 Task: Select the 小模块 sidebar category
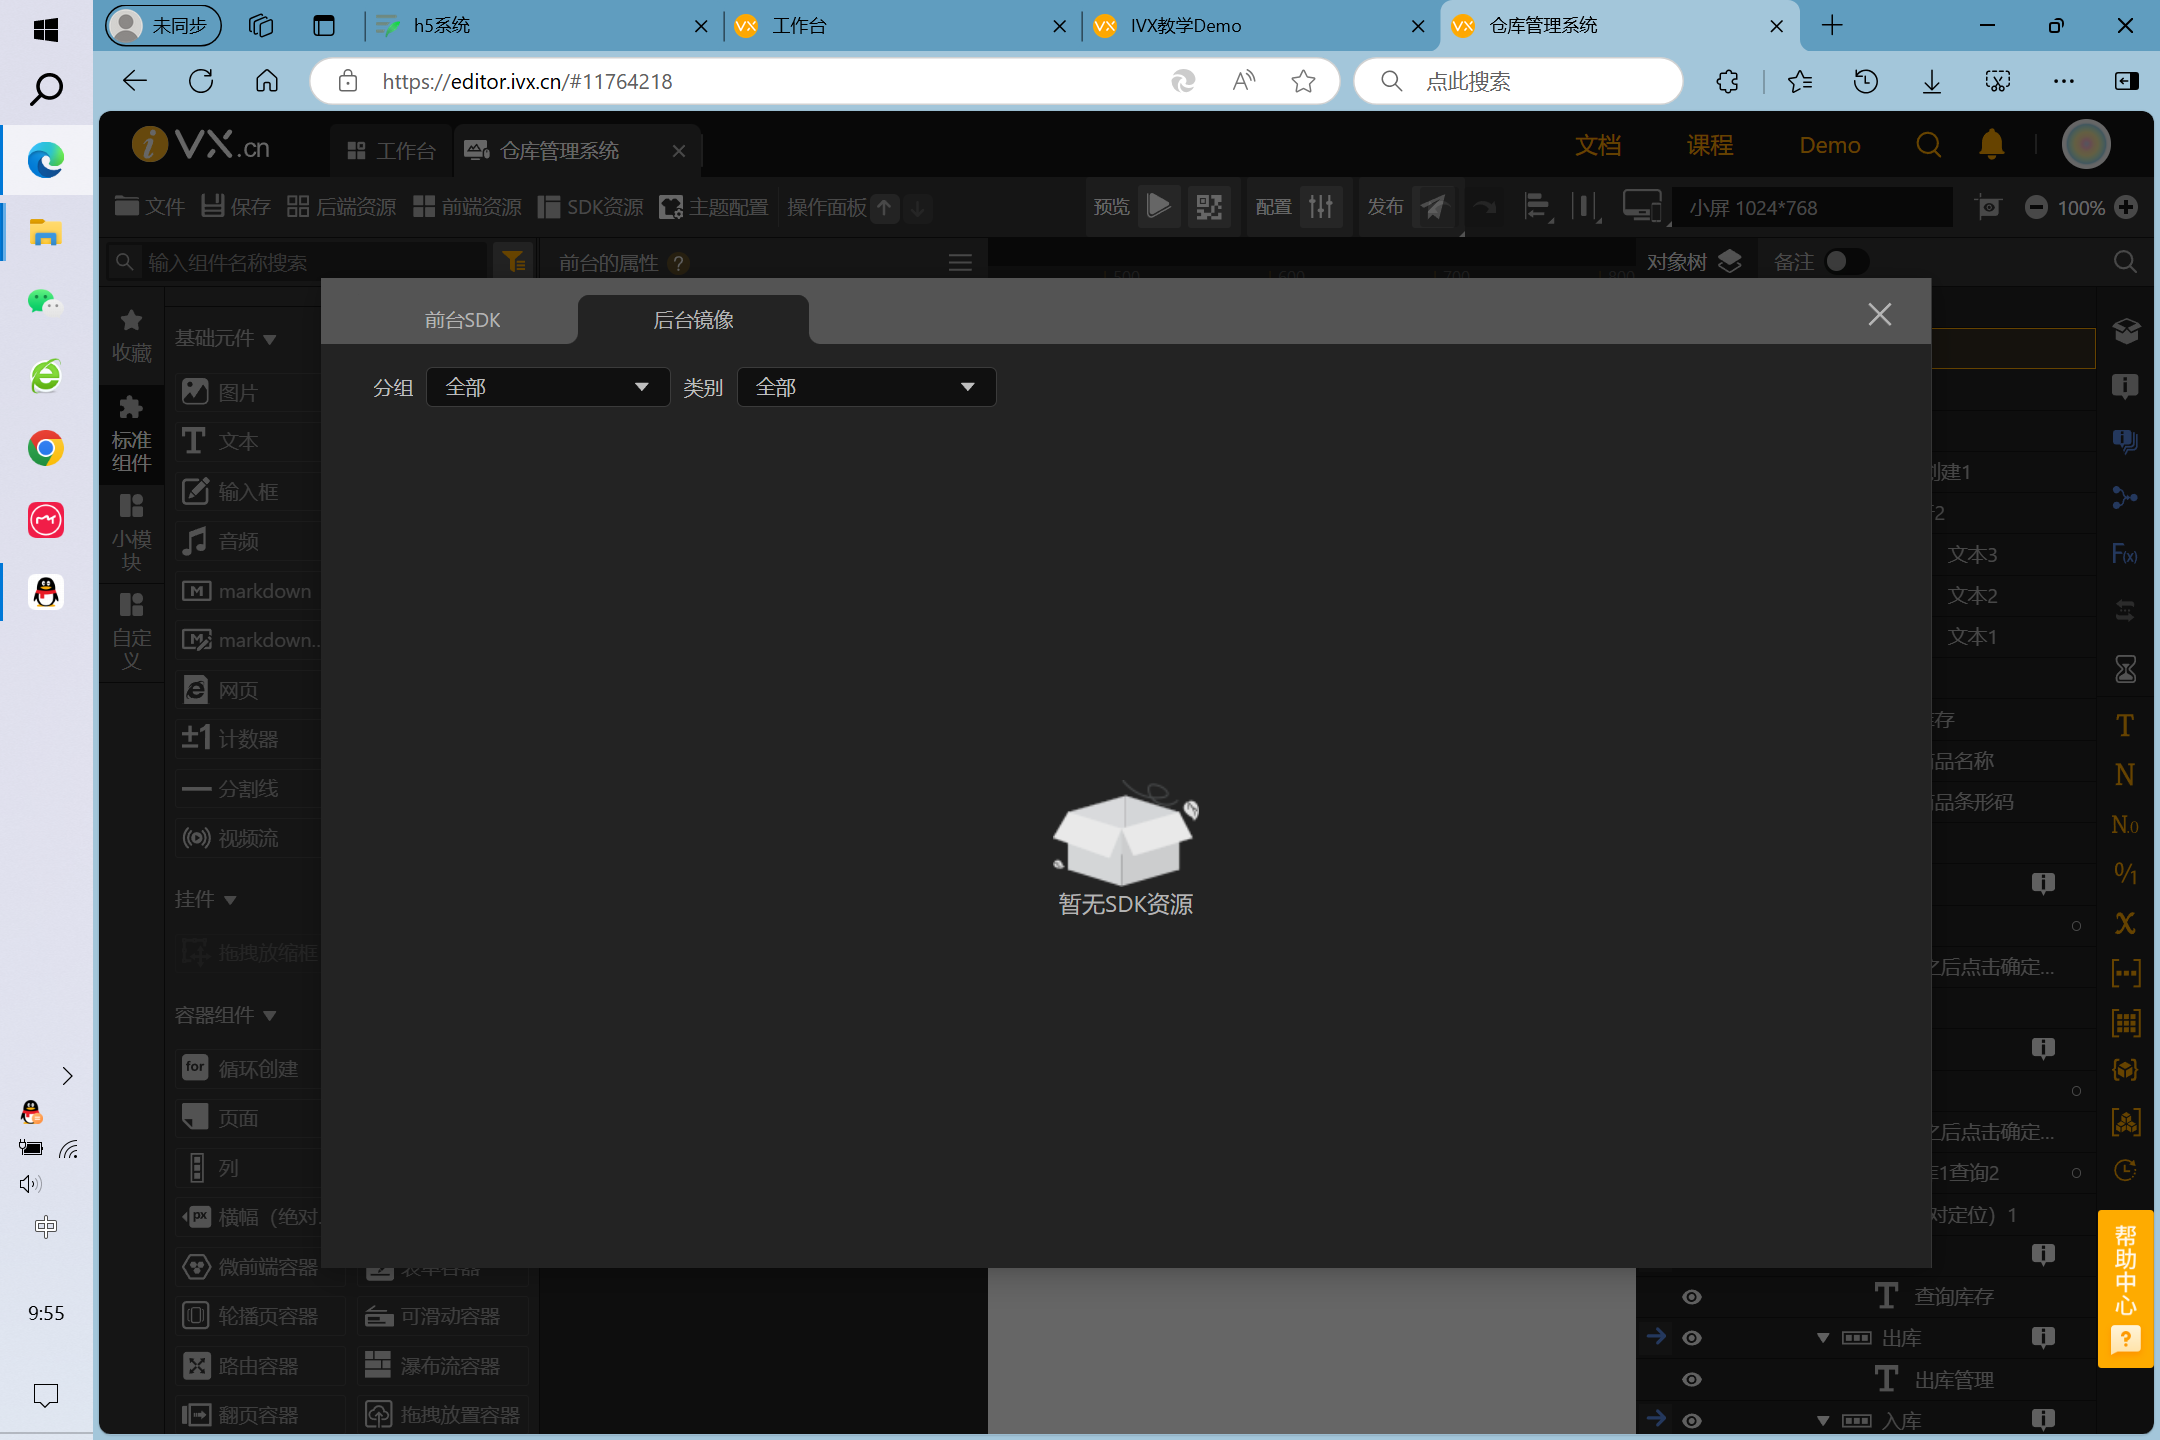pos(131,531)
